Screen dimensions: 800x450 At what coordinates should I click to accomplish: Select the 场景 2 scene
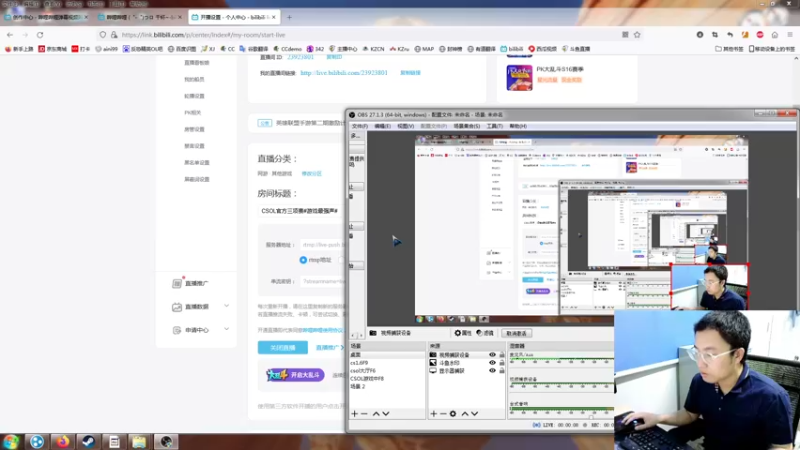tap(387, 387)
